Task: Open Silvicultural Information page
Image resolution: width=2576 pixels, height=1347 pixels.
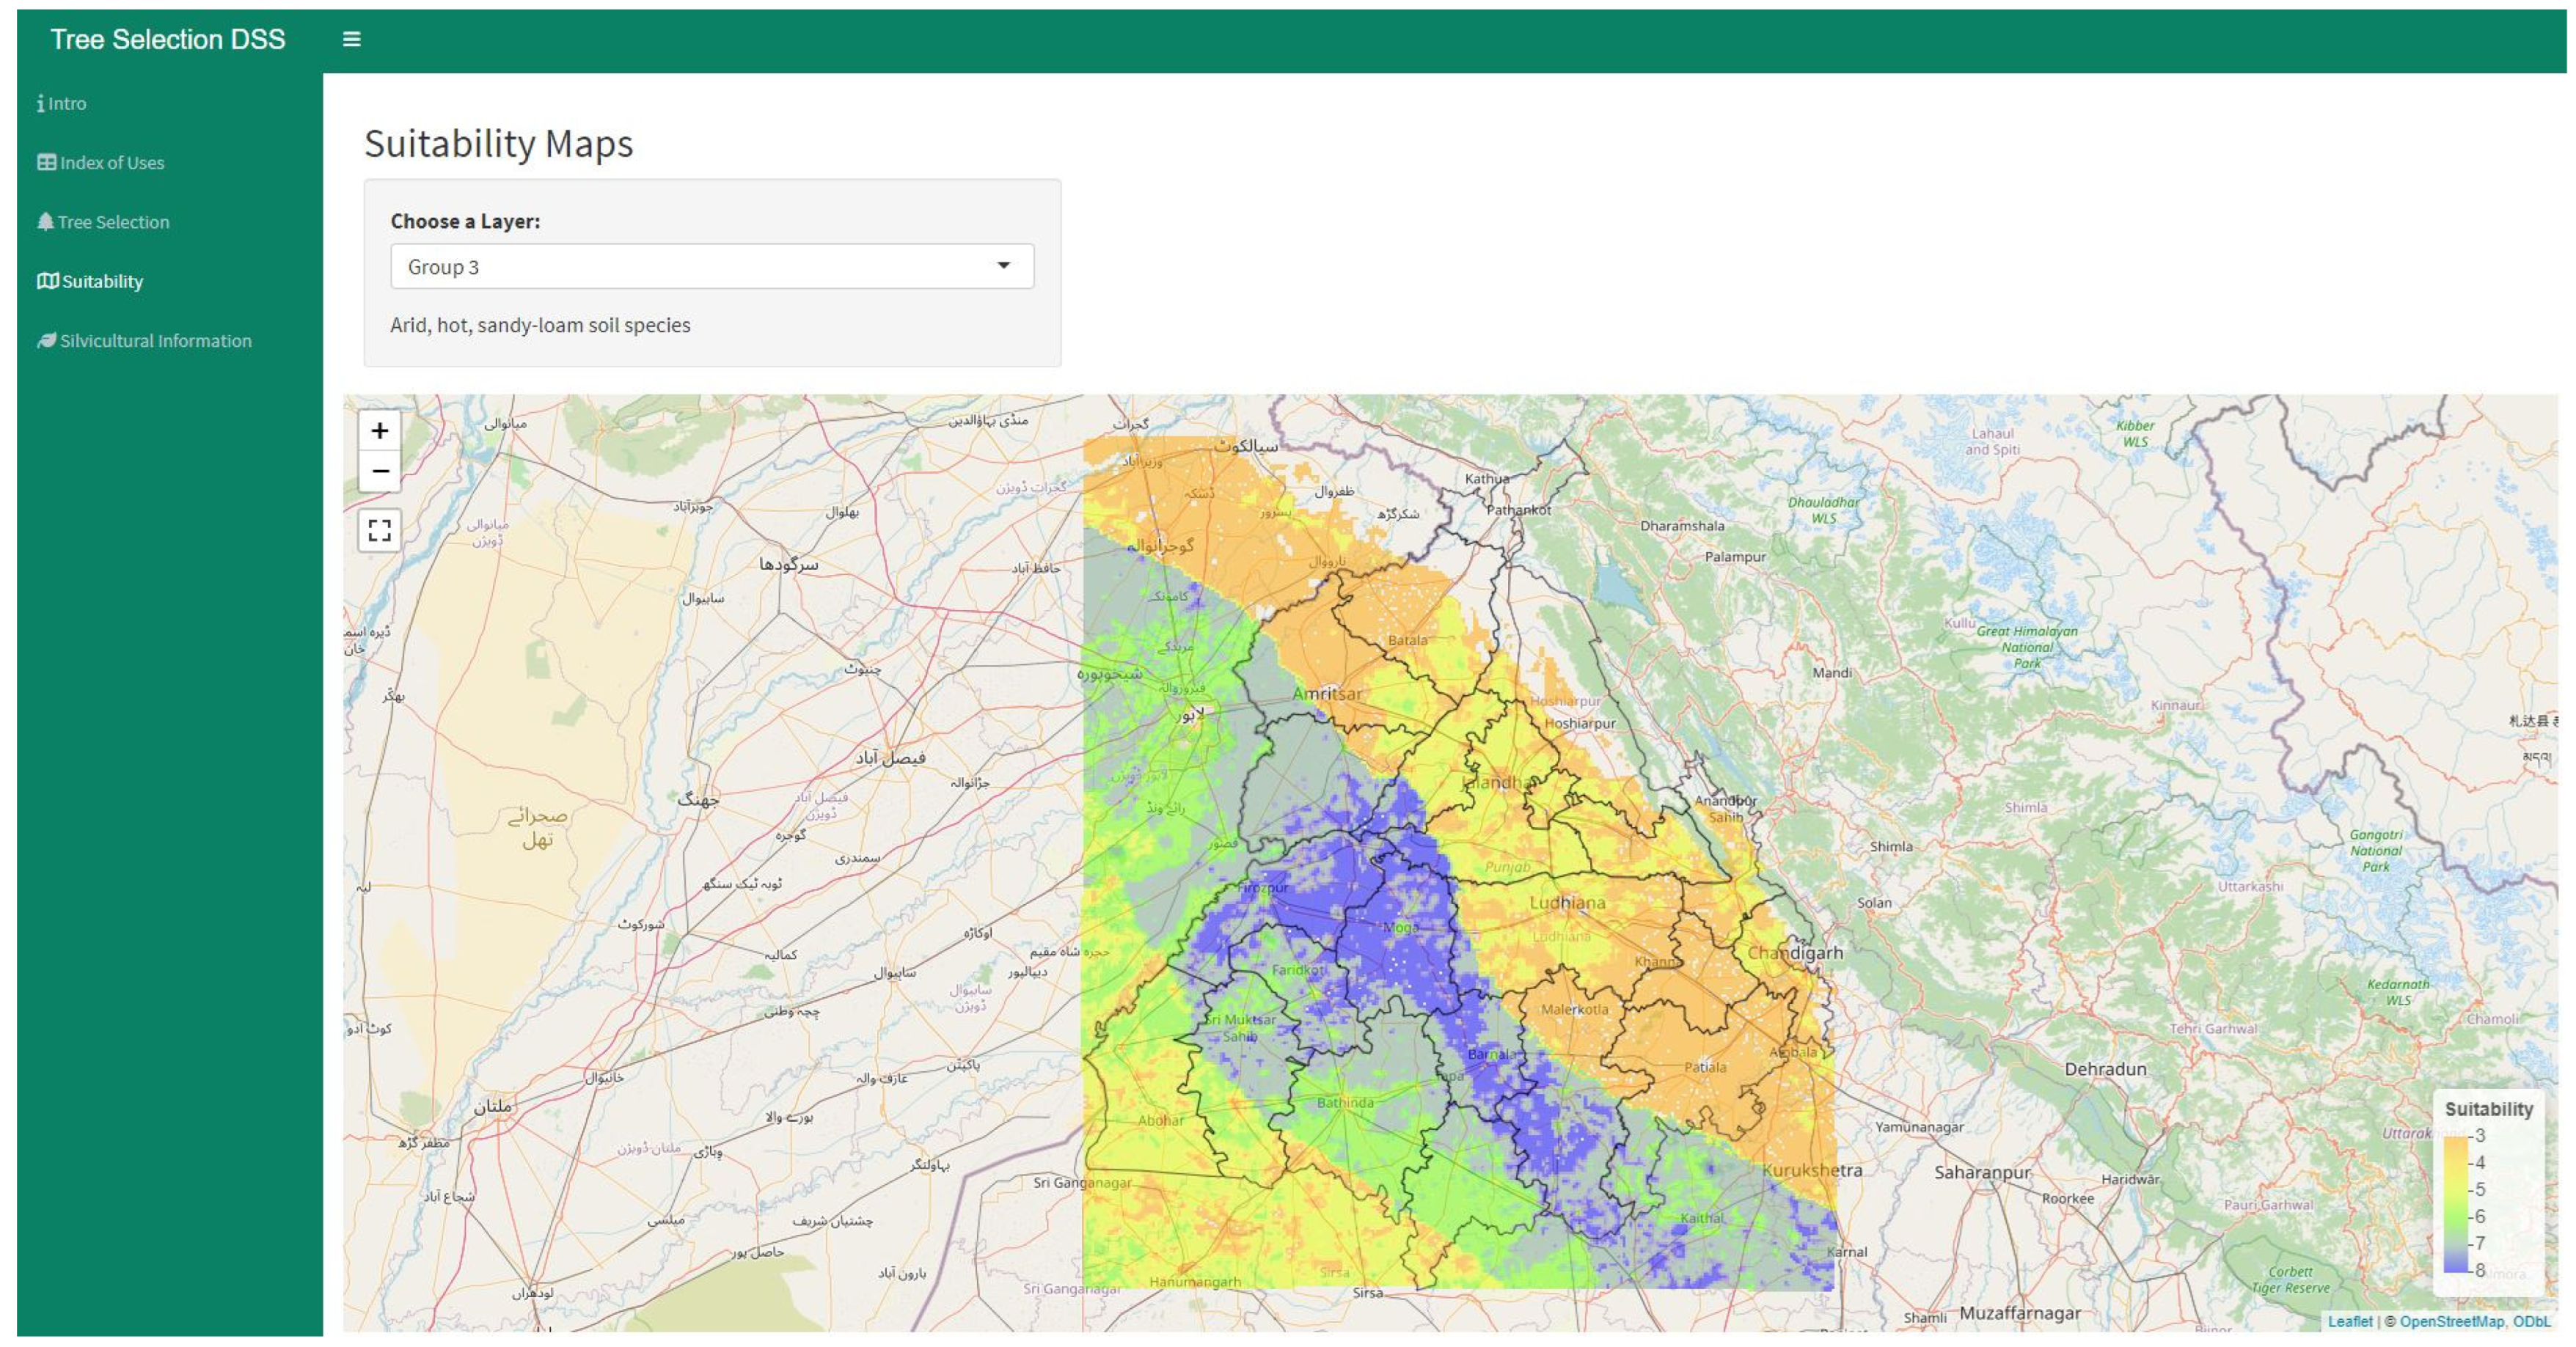Action: point(155,340)
